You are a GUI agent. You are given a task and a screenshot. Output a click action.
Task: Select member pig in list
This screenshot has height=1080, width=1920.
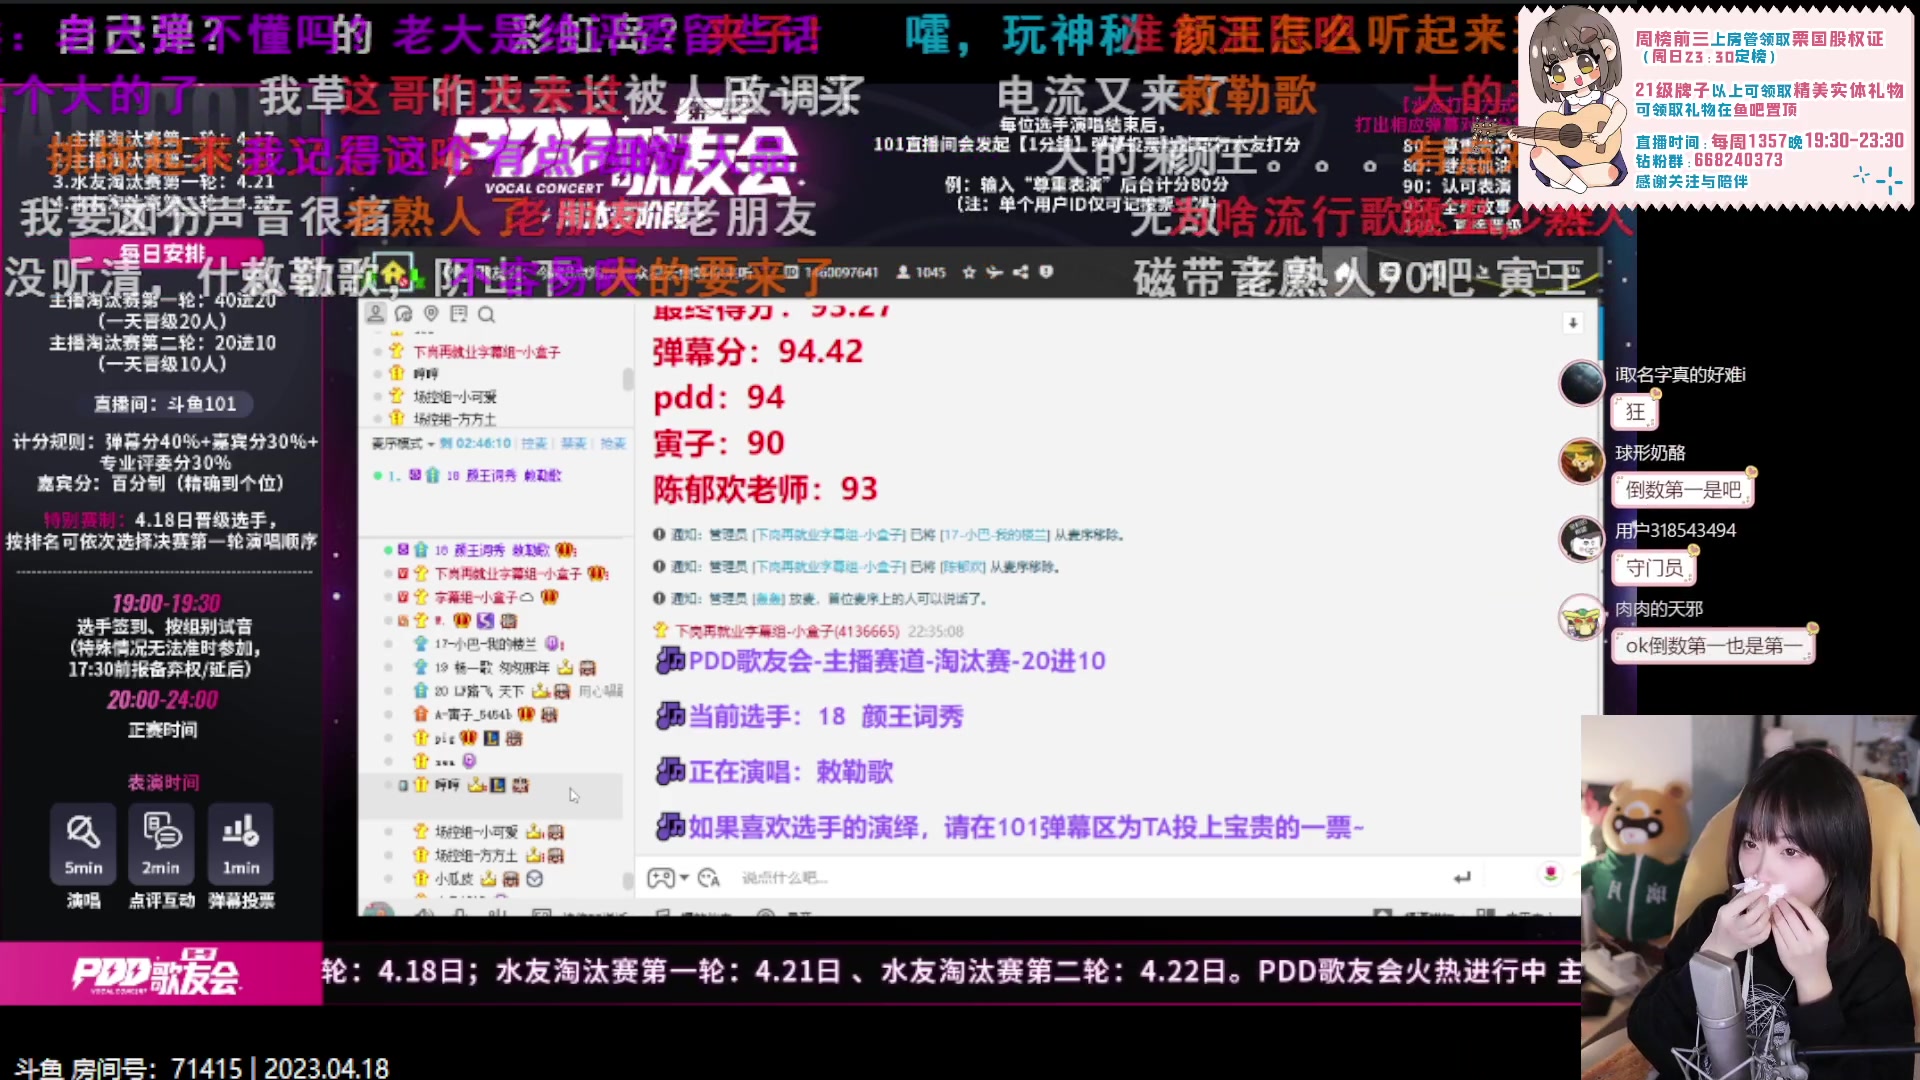pyautogui.click(x=444, y=739)
